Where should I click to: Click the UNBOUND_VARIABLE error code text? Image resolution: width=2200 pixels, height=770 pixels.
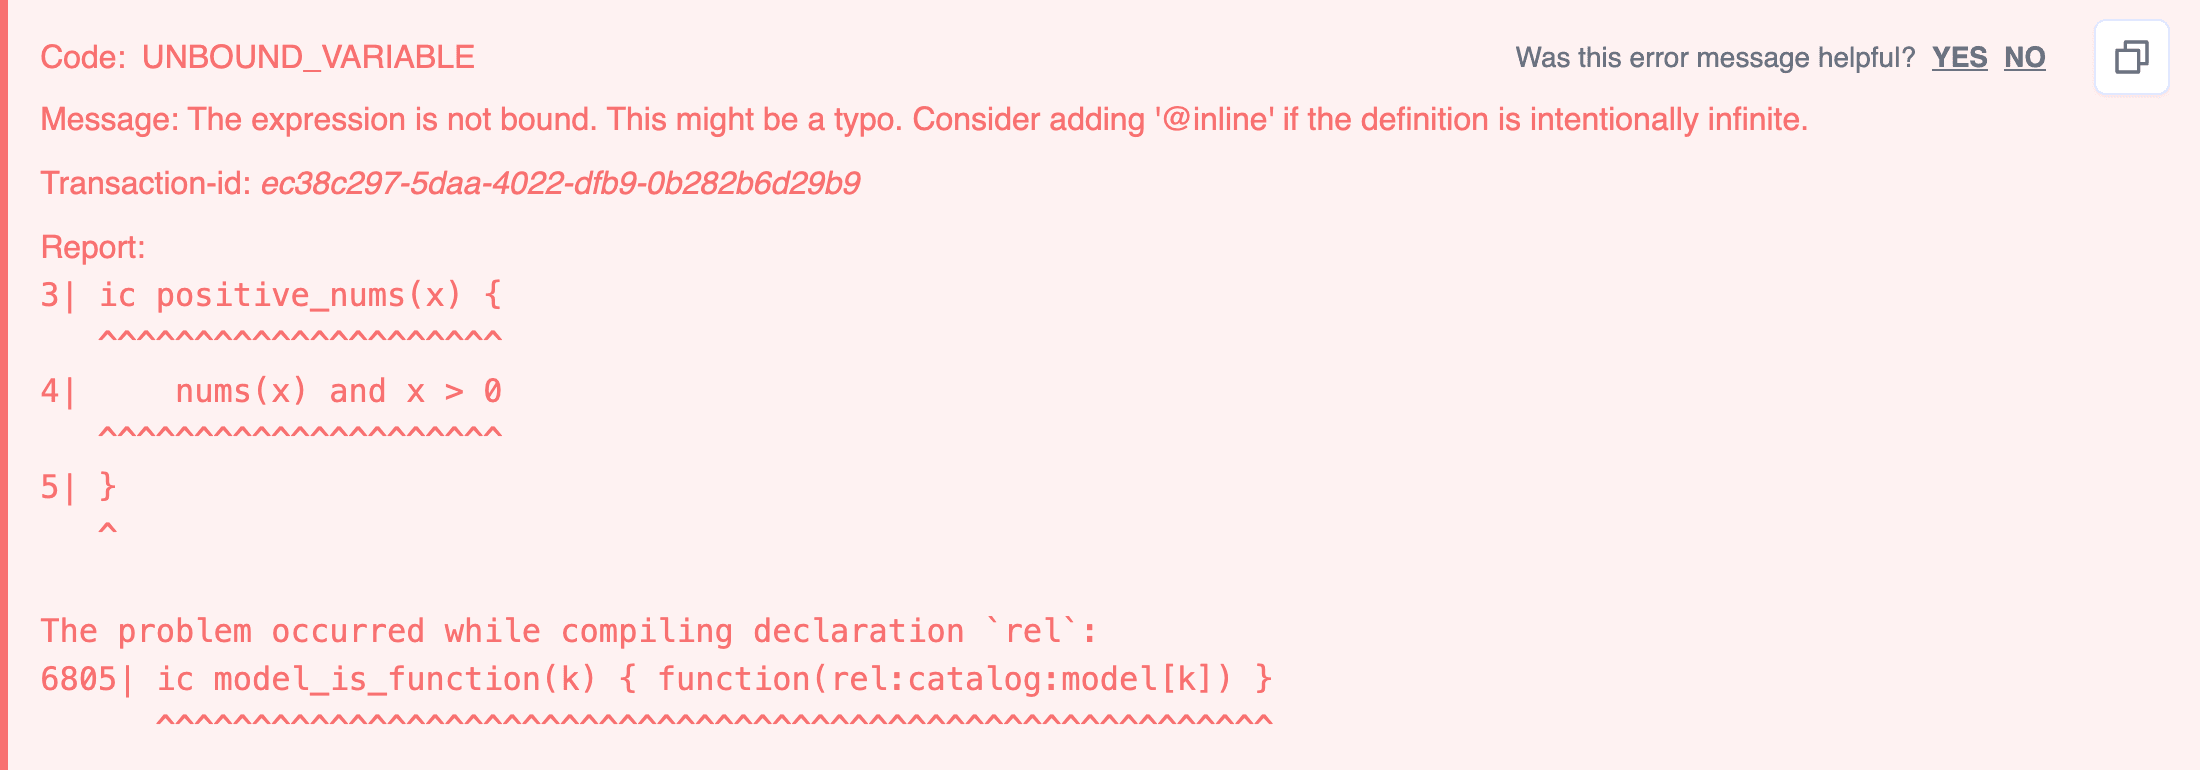308,58
